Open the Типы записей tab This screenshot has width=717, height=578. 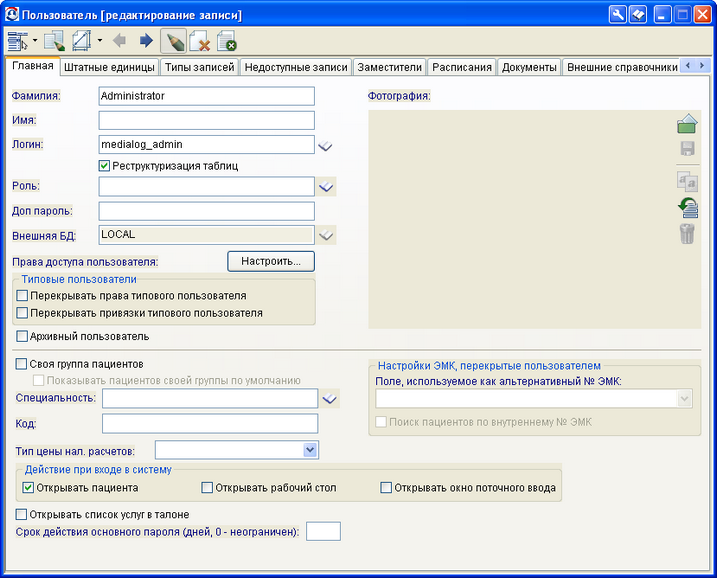199,67
